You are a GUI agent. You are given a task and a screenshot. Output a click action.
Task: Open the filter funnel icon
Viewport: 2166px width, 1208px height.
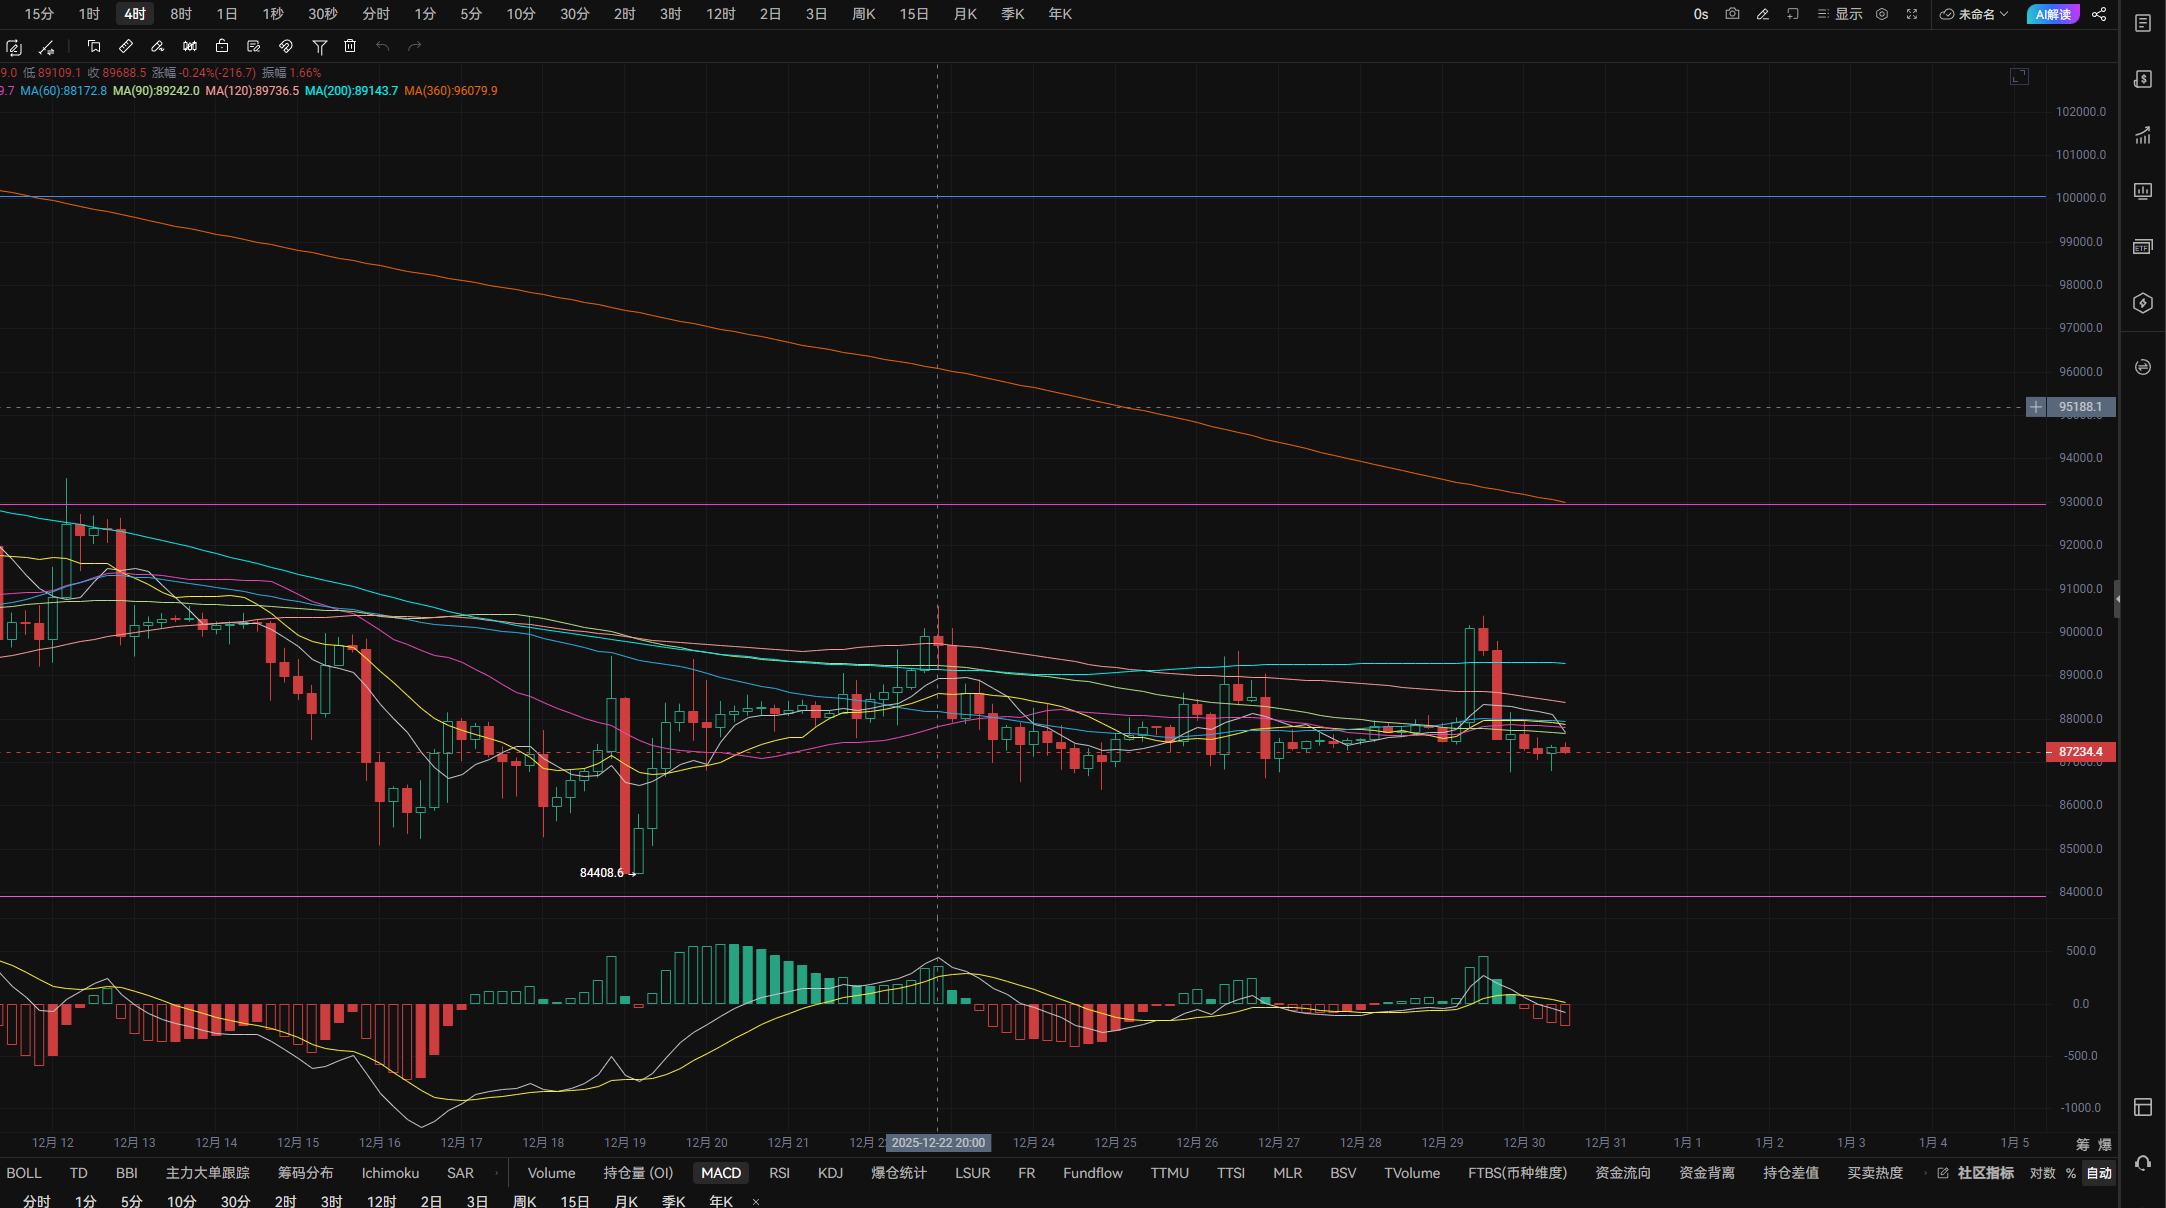320,46
